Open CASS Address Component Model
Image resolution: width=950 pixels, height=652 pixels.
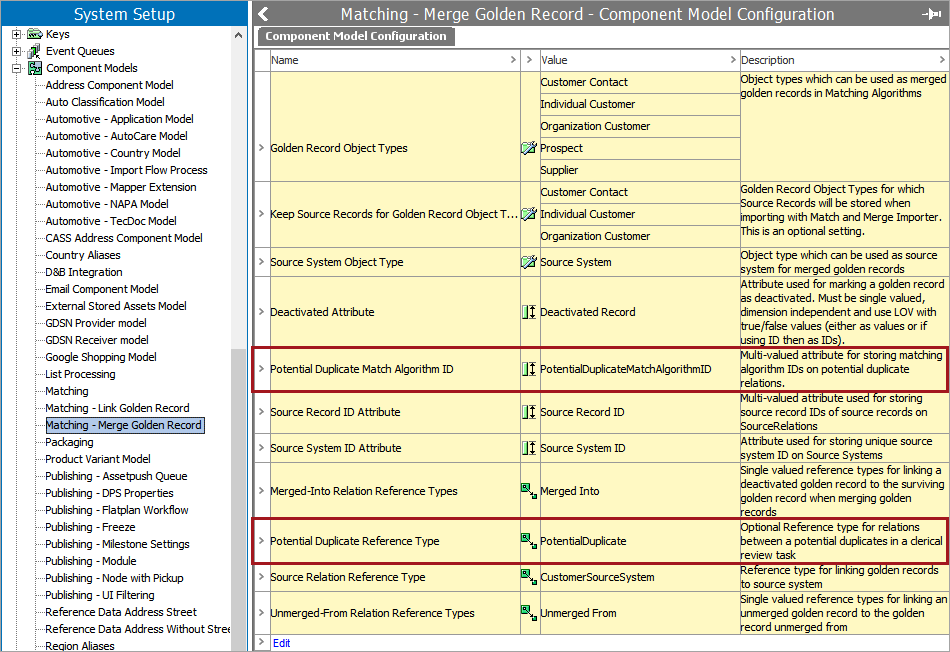[124, 238]
